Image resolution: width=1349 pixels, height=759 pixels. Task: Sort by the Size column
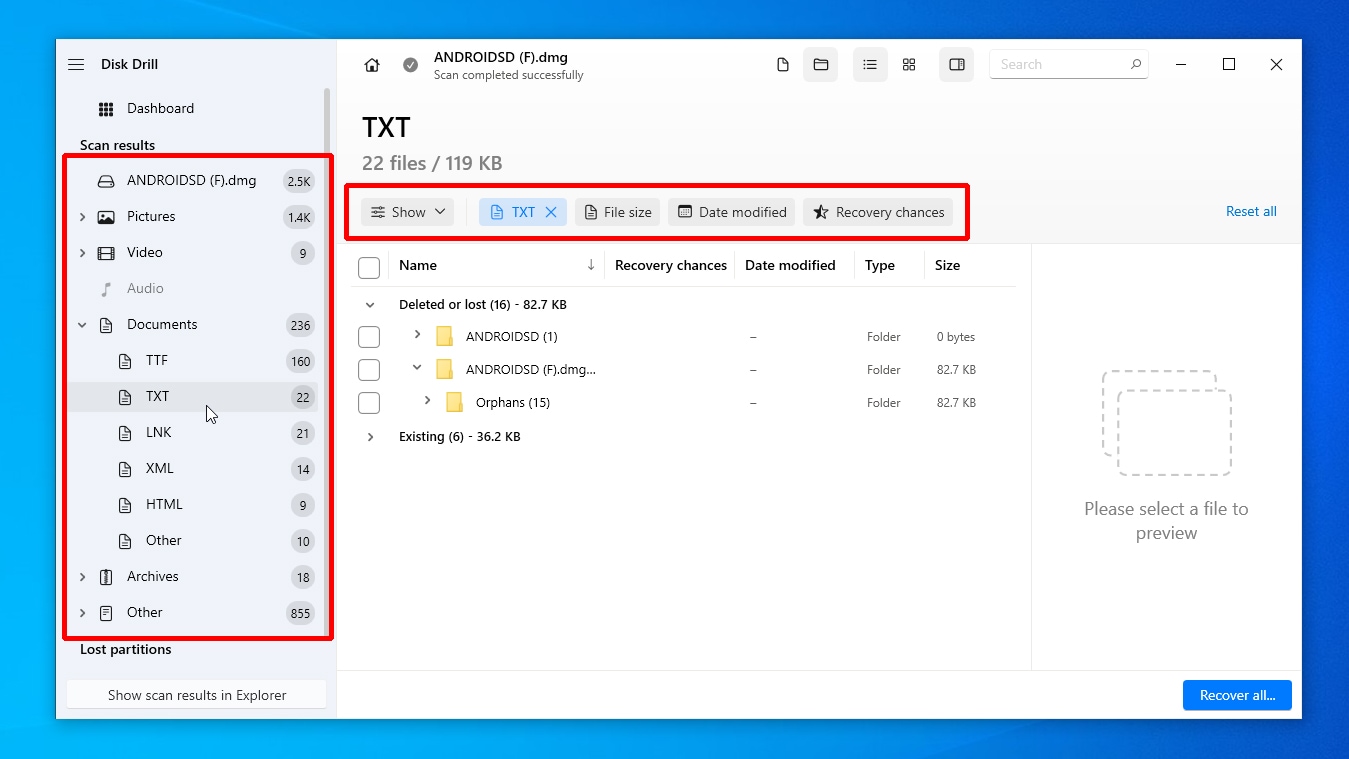point(947,265)
